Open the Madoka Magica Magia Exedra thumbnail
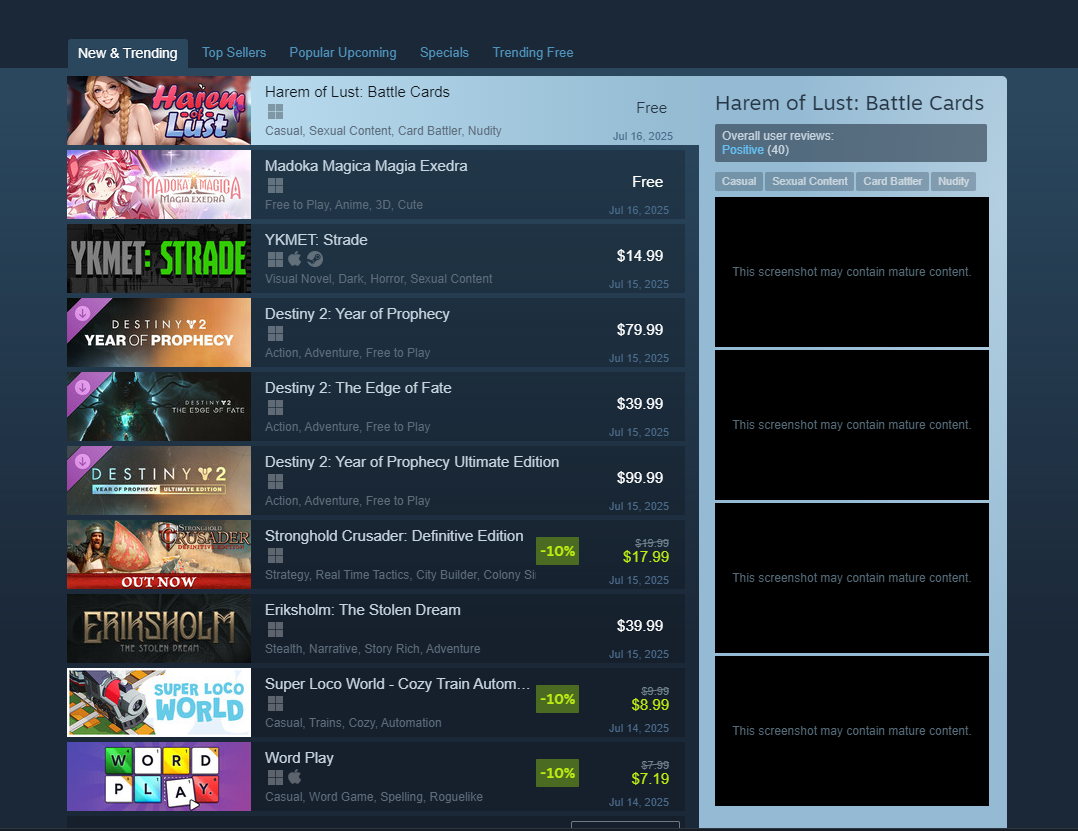The height and width of the screenshot is (831, 1078). tap(159, 184)
